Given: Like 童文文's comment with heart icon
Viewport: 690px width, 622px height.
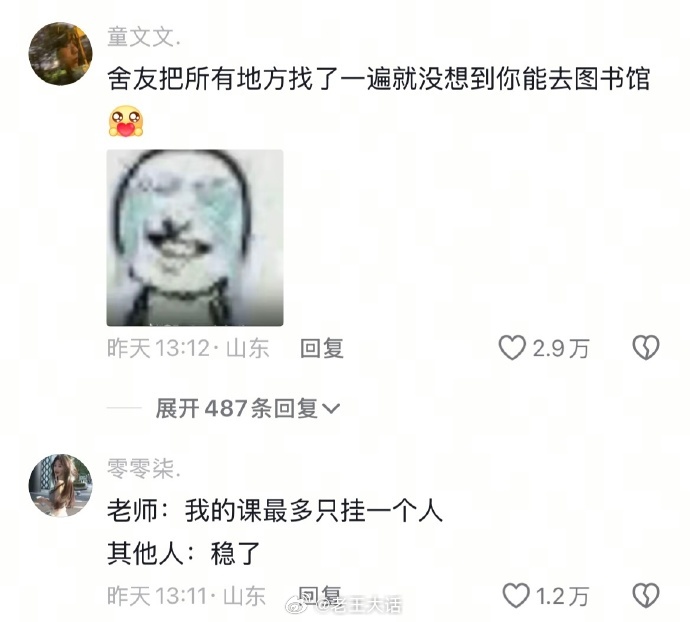Looking at the screenshot, I should point(512,348).
